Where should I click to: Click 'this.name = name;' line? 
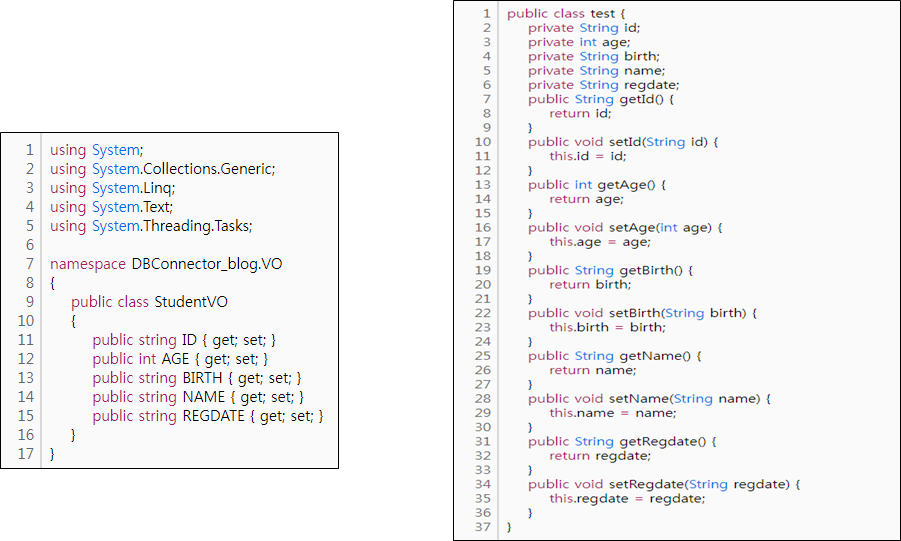pyautogui.click(x=613, y=413)
